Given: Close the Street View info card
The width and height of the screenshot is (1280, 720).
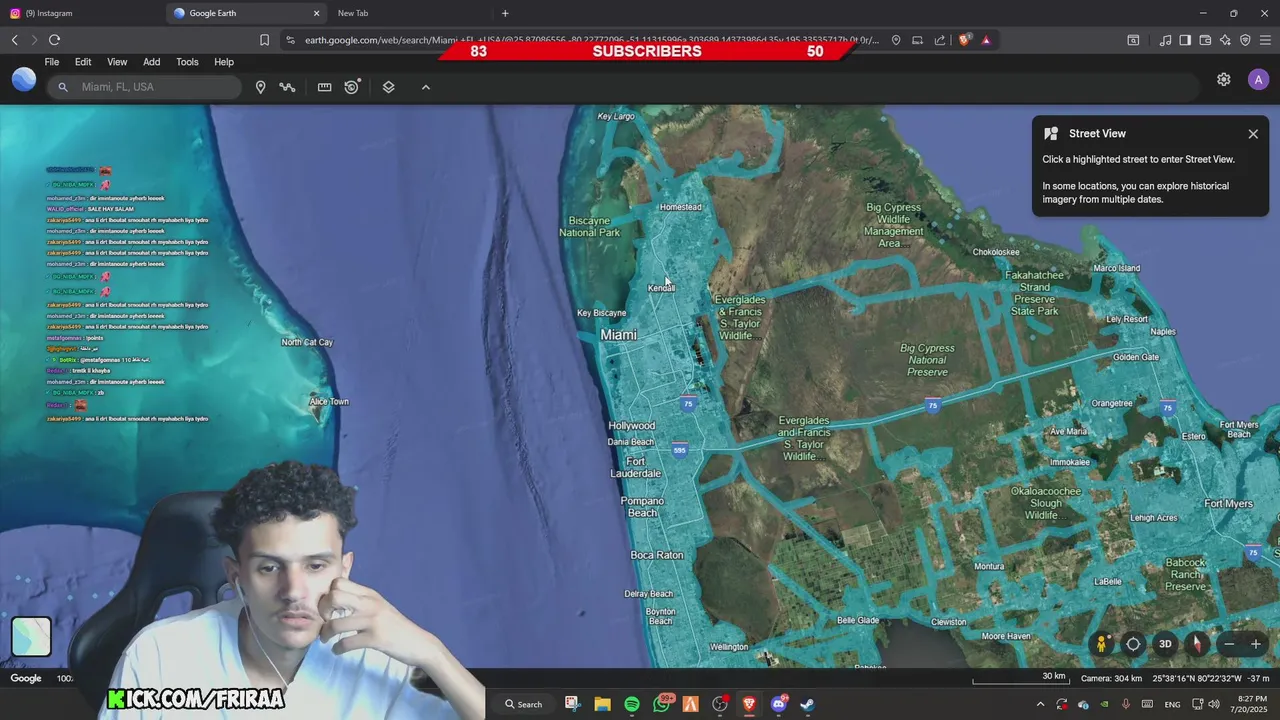Looking at the screenshot, I should click(x=1253, y=134).
